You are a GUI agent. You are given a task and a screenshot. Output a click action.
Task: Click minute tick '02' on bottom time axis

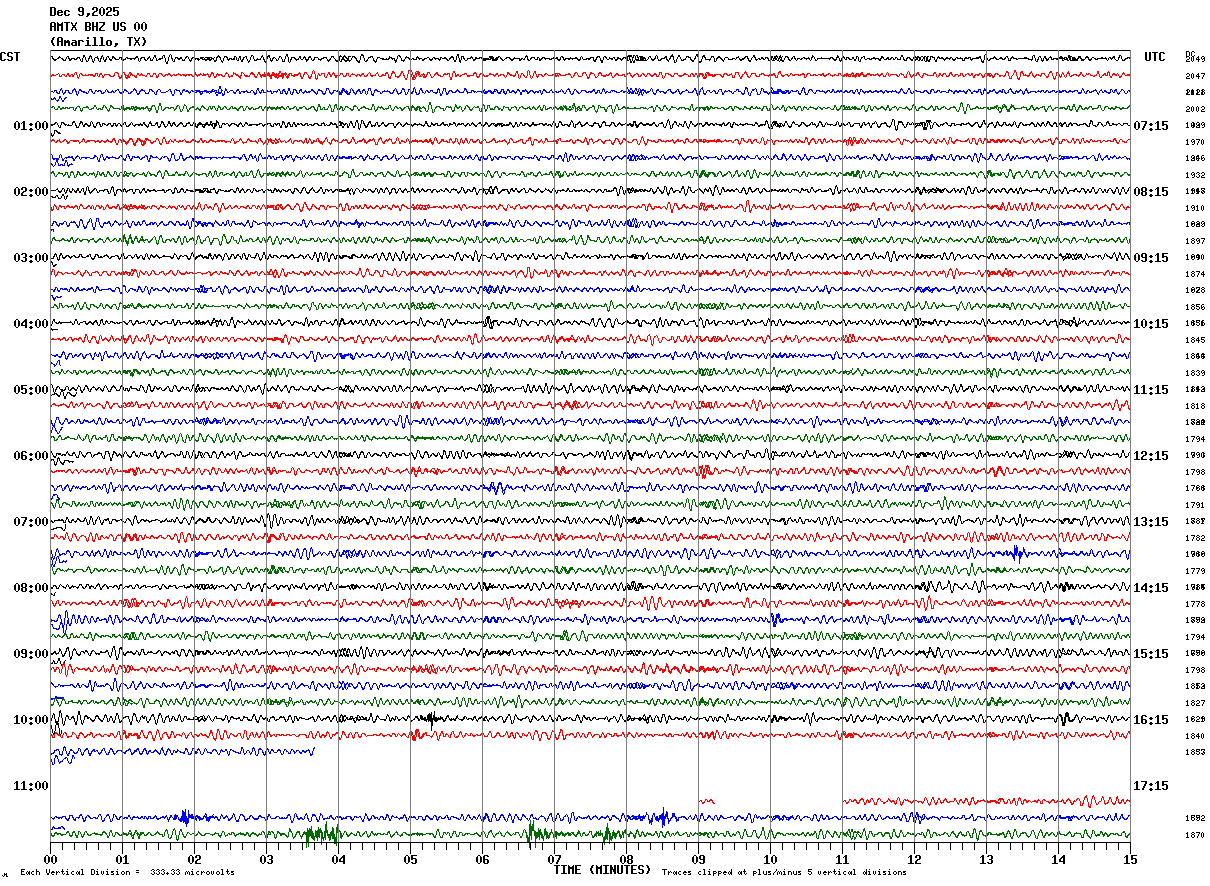pyautogui.click(x=194, y=859)
